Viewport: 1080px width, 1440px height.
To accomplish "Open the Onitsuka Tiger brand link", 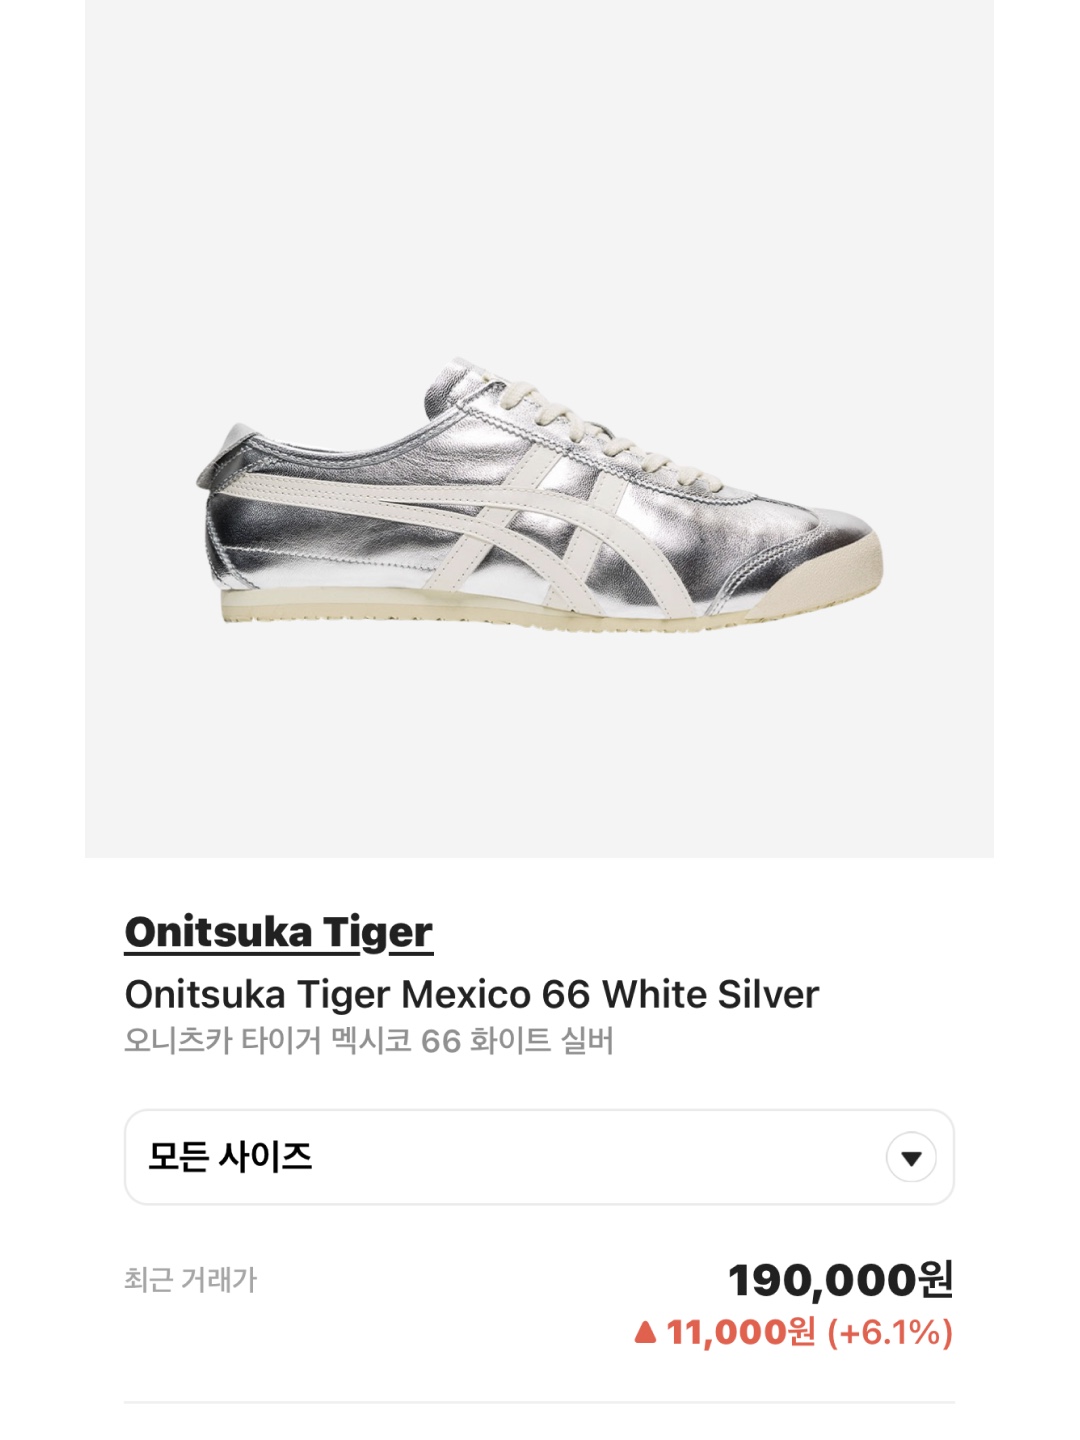I will pyautogui.click(x=278, y=932).
